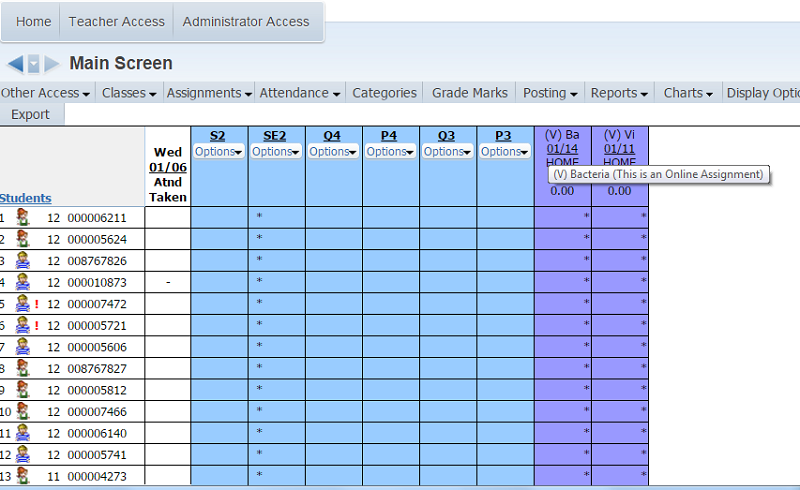Click SE2 grade cell for student 000005606

click(x=276, y=346)
